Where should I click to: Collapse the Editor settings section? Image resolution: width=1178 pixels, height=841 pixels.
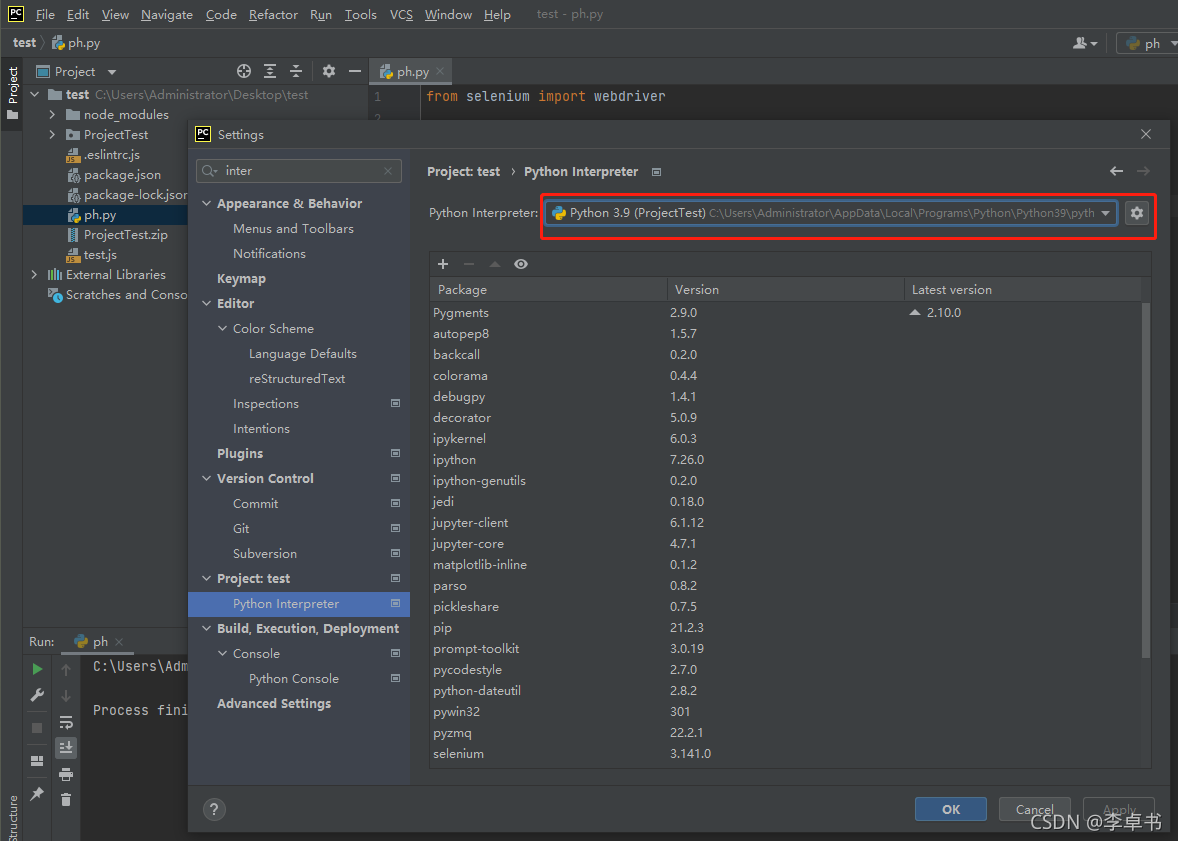pos(207,304)
